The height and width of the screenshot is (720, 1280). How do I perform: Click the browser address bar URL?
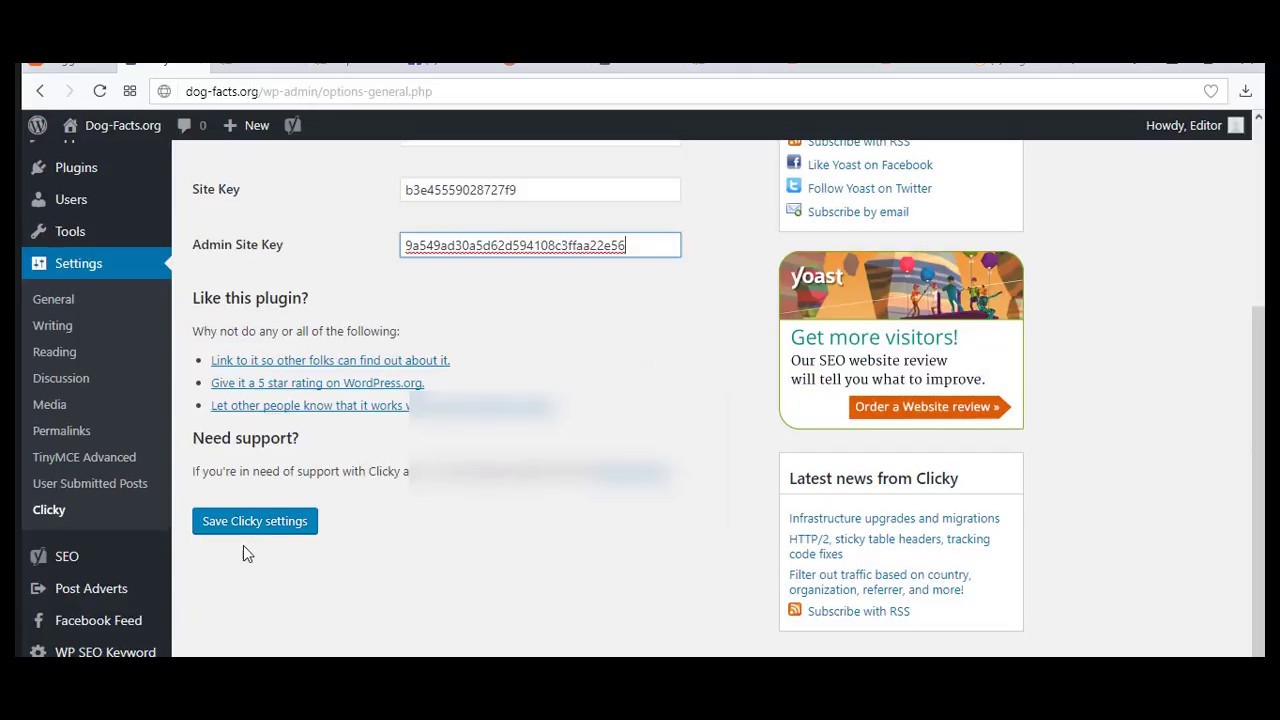click(x=309, y=91)
